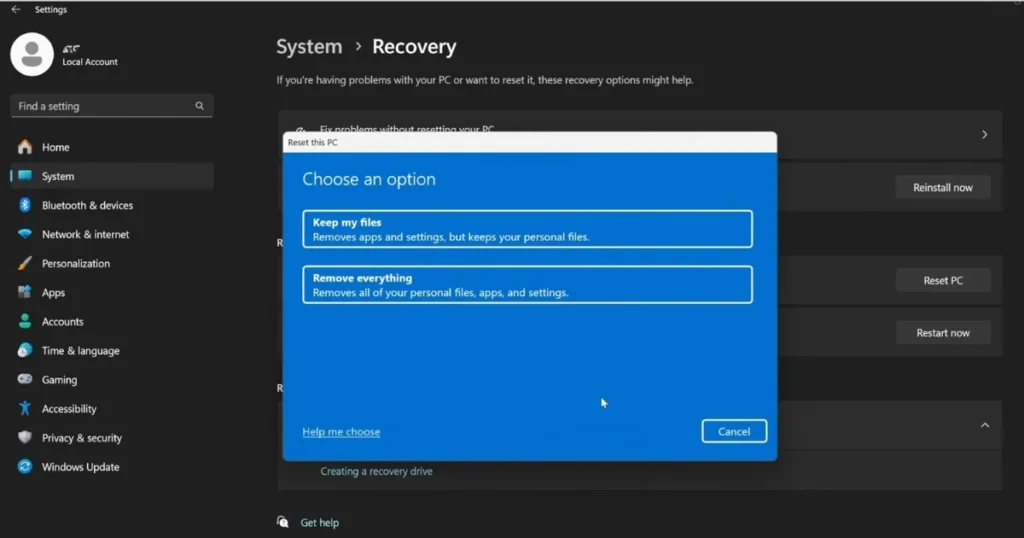Open Gaming settings
1024x538 pixels.
click(112, 379)
